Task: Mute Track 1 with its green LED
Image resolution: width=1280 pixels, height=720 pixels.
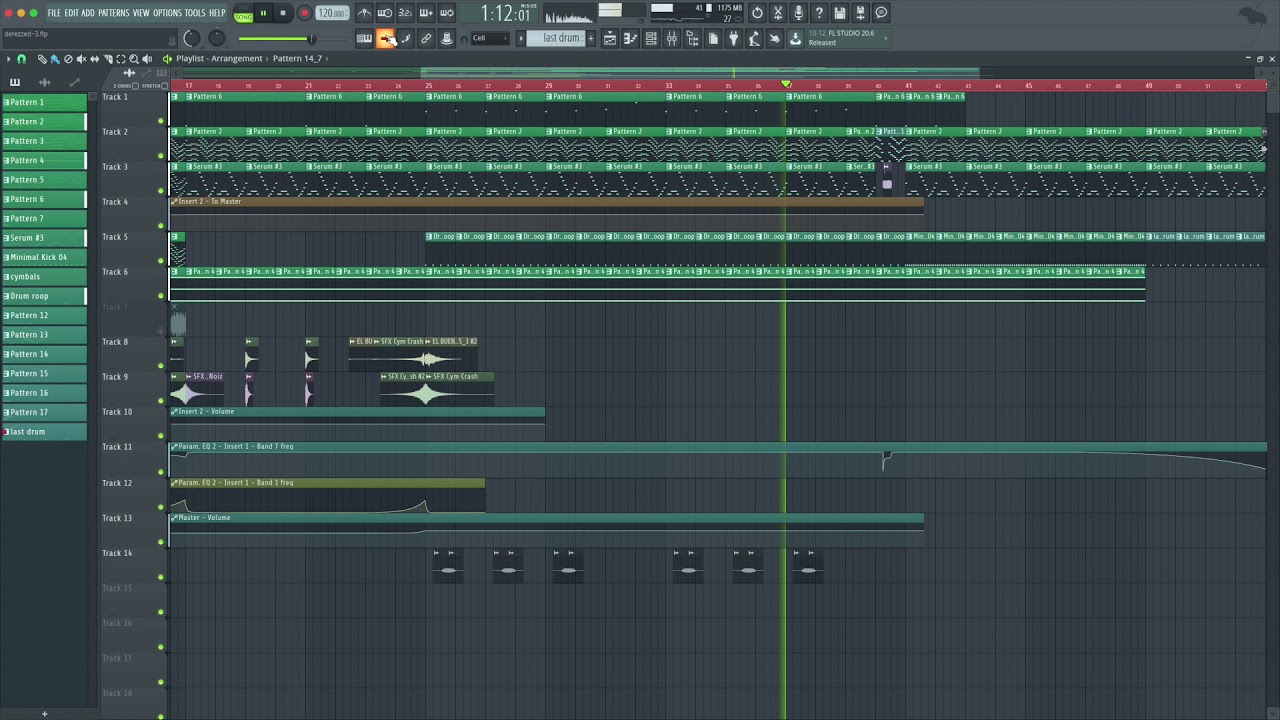Action: click(x=160, y=121)
